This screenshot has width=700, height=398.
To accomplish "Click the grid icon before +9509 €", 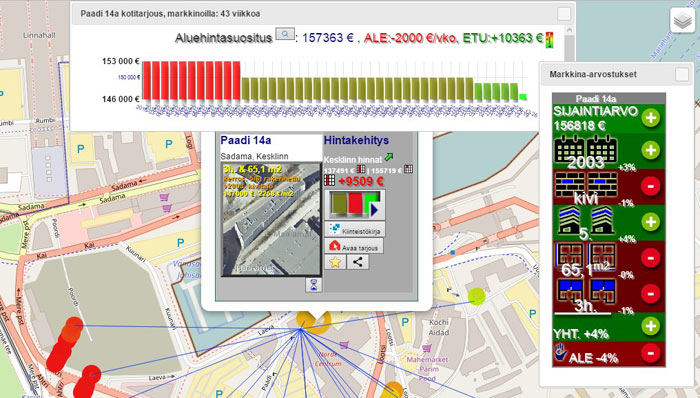I will (329, 180).
